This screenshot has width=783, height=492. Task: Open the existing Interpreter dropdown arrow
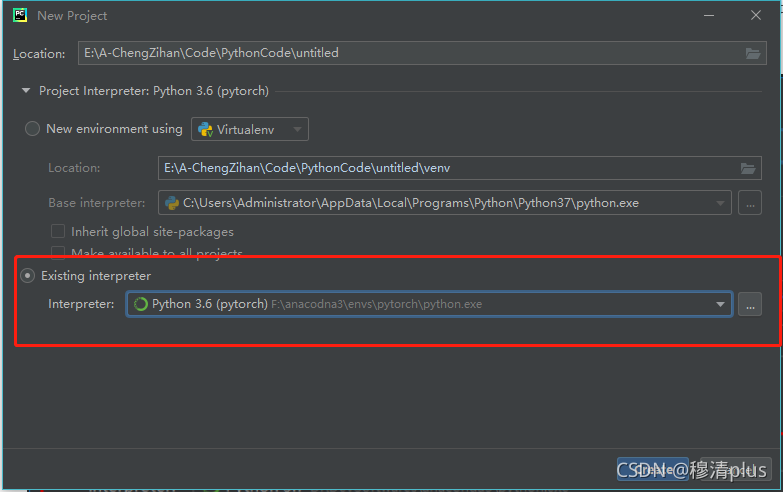(x=720, y=304)
